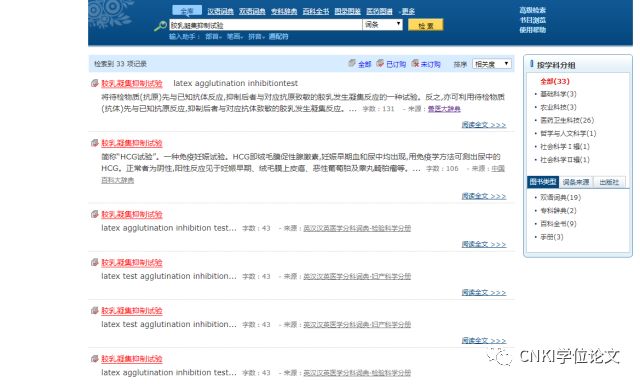Switch to 图录图鉴 category
640x384 pixels.
tap(348, 11)
